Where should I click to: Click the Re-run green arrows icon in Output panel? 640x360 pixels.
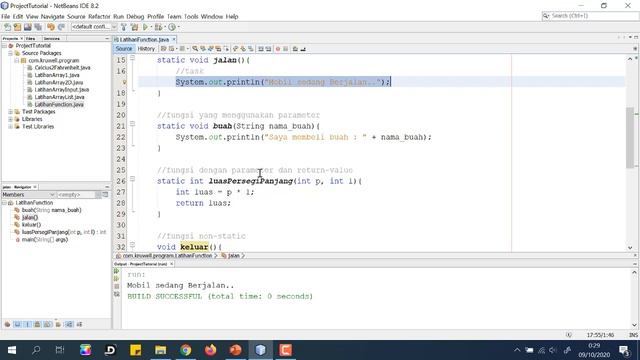[x=117, y=271]
